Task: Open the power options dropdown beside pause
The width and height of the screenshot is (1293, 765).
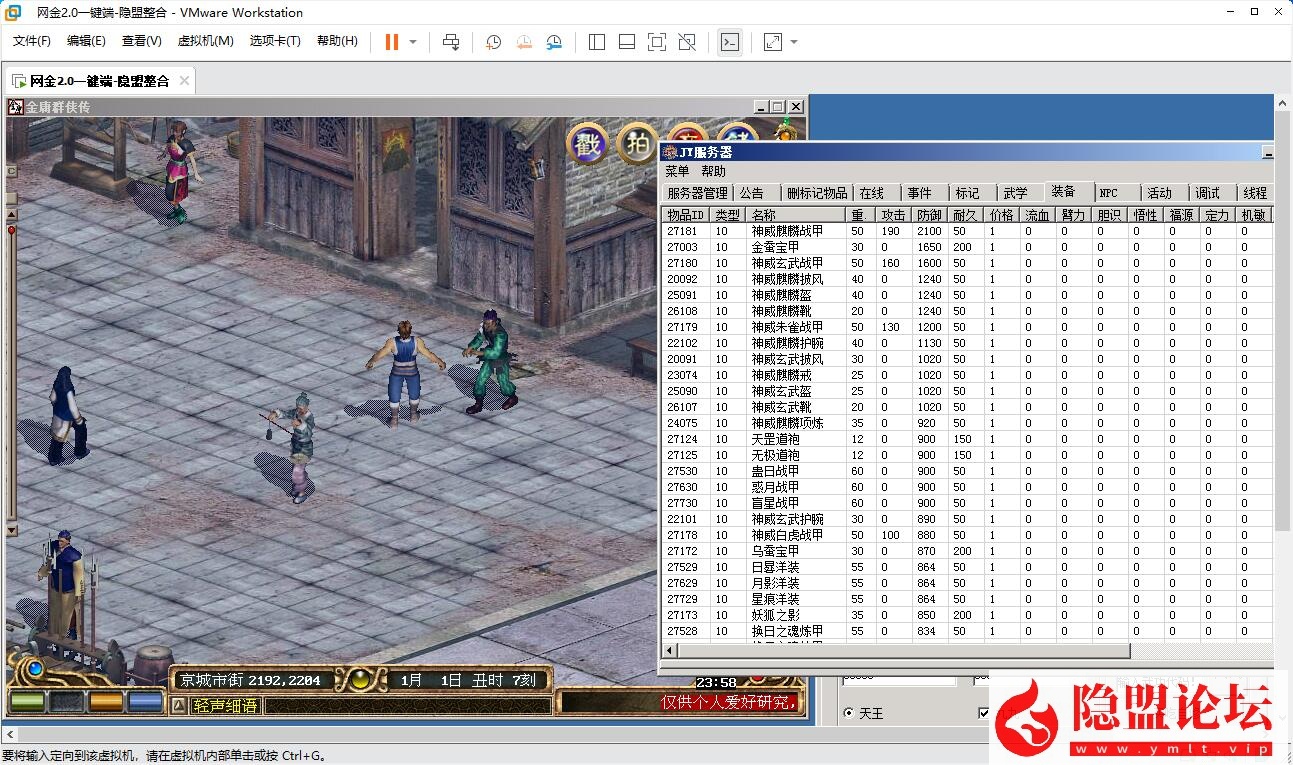Action: click(412, 42)
